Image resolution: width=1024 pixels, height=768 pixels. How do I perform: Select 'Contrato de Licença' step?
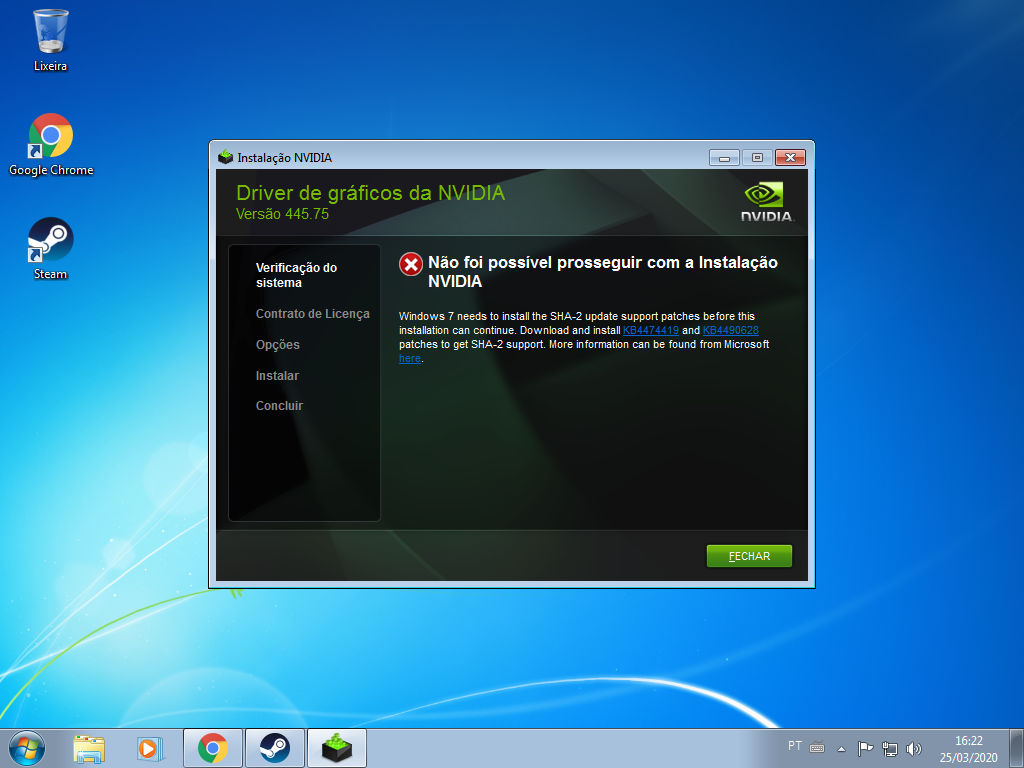tap(313, 313)
